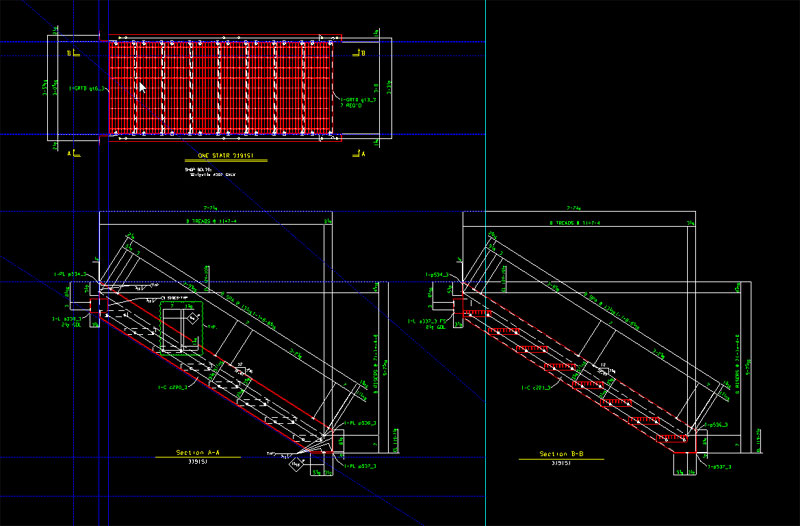Select section marker B at plan's upper-right
This screenshot has height=526, width=800.
(362, 53)
